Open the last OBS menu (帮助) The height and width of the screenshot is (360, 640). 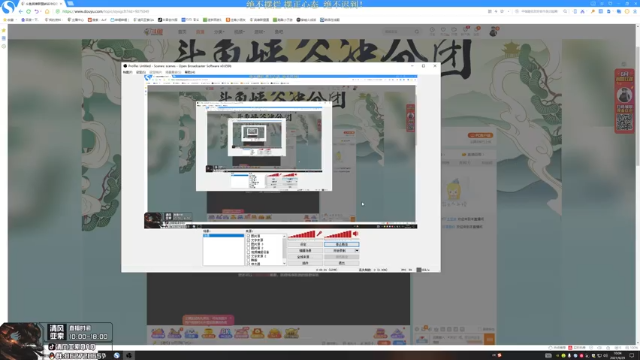point(190,72)
